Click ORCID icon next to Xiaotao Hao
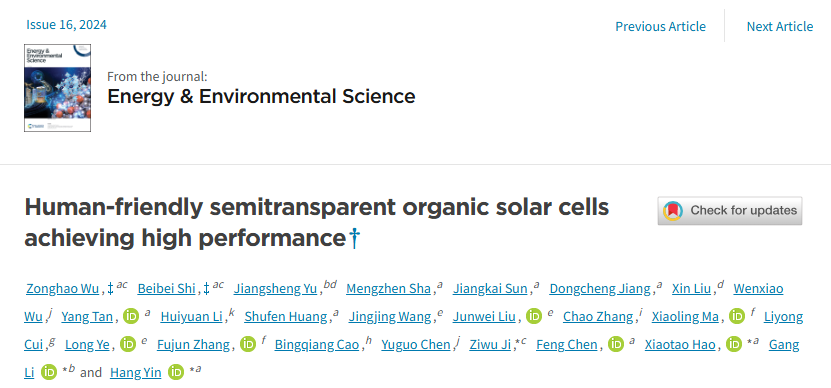 point(733,345)
